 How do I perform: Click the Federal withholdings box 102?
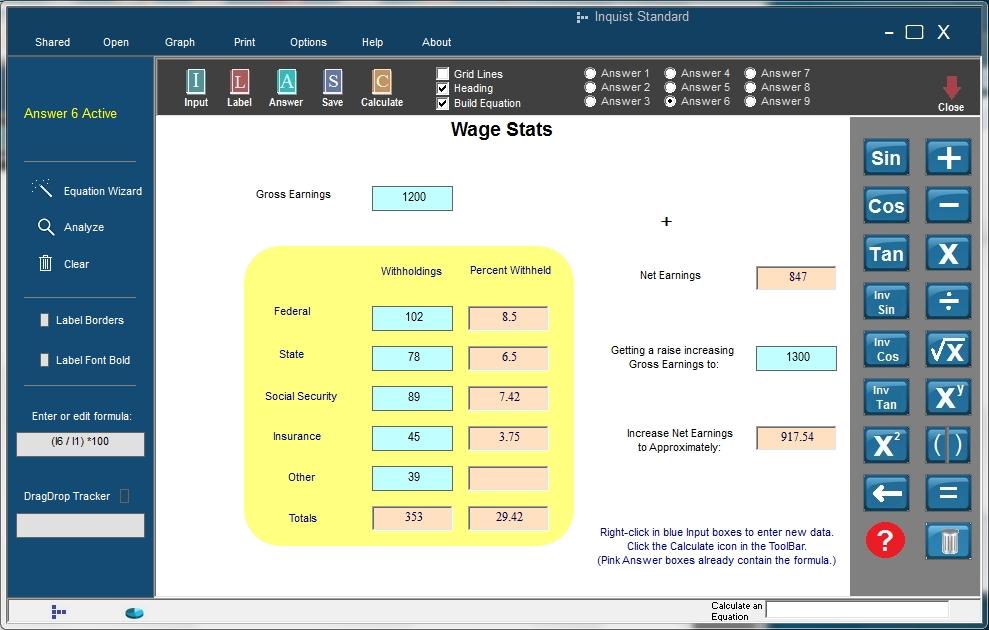(x=413, y=318)
